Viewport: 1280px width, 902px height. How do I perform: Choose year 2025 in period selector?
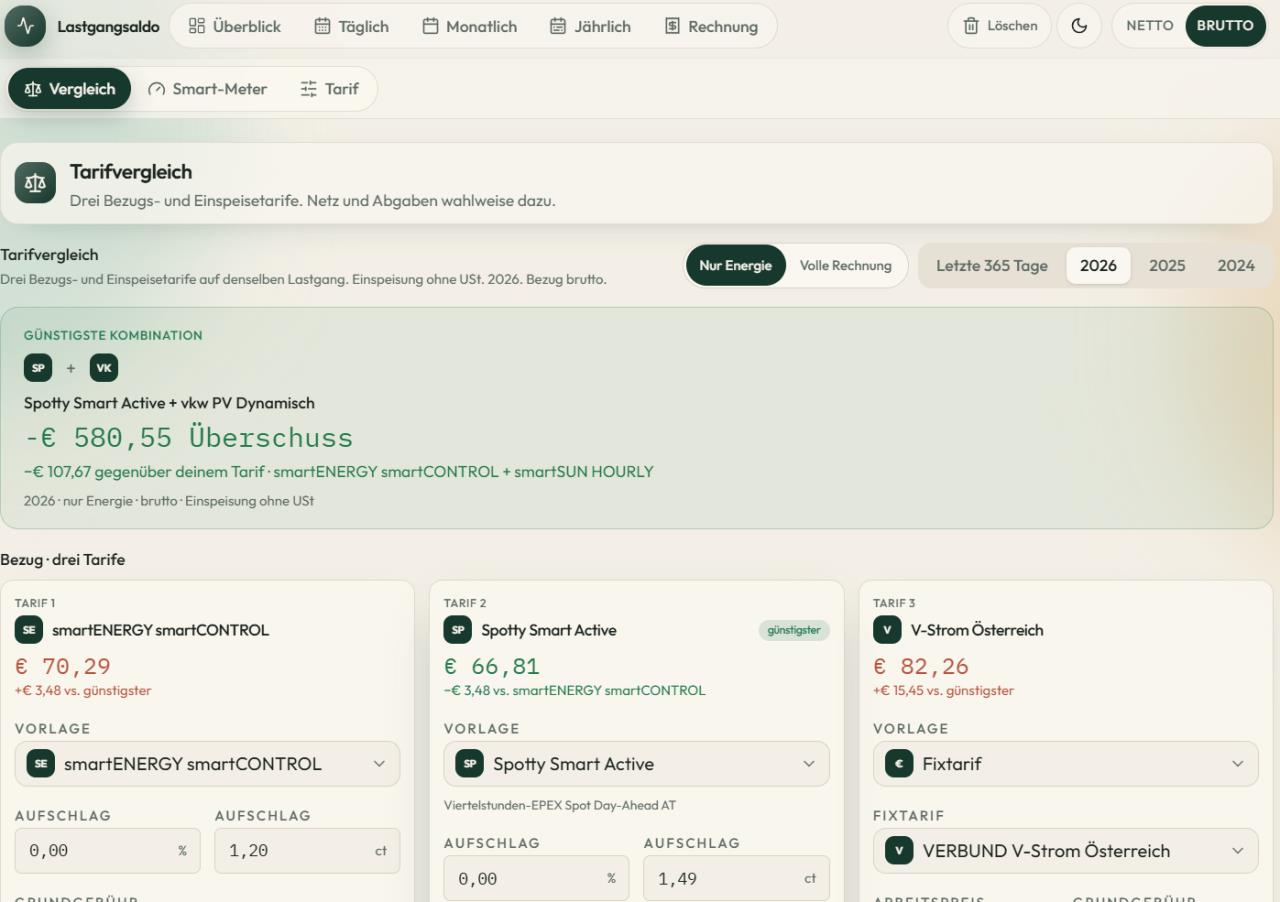[1167, 266]
